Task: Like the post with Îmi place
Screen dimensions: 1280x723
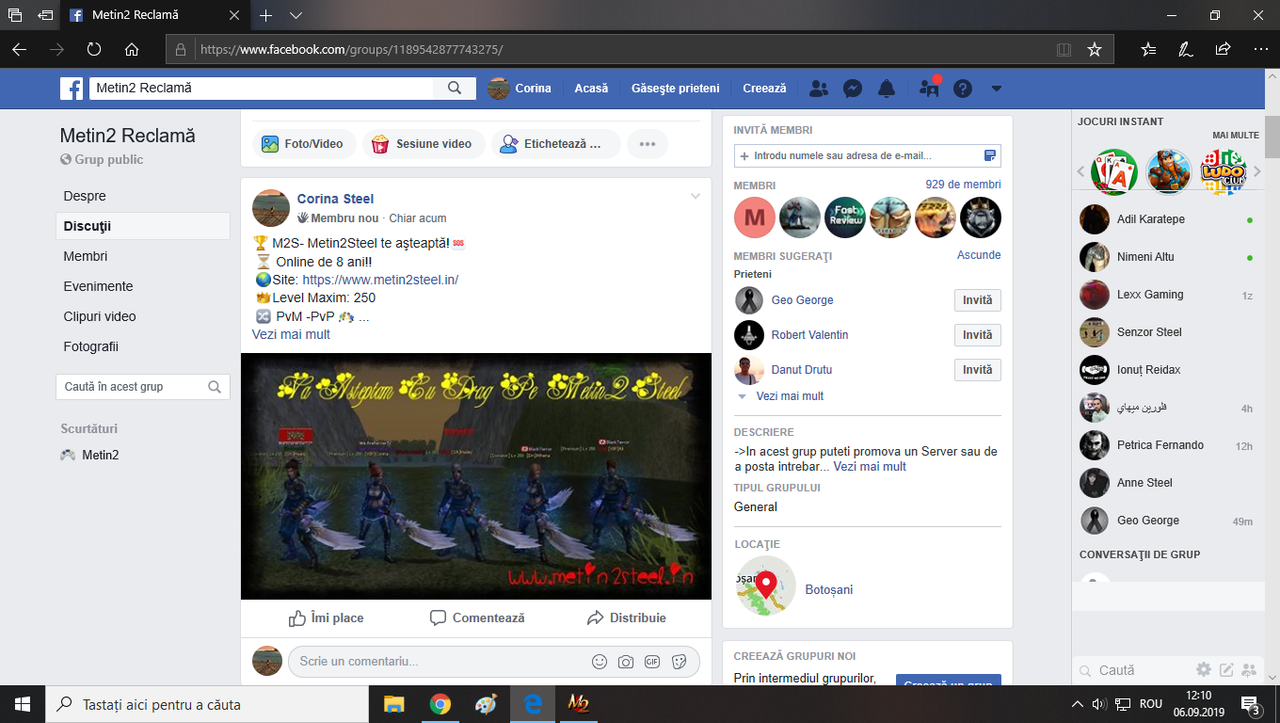Action: [x=326, y=618]
